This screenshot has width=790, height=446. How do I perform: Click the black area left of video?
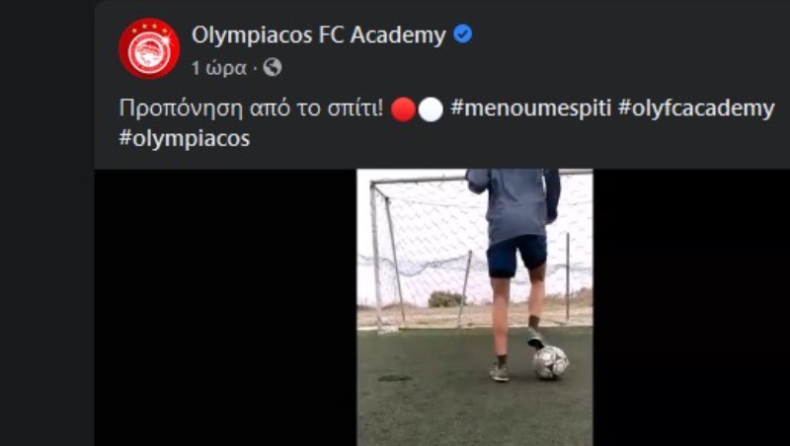pos(225,307)
